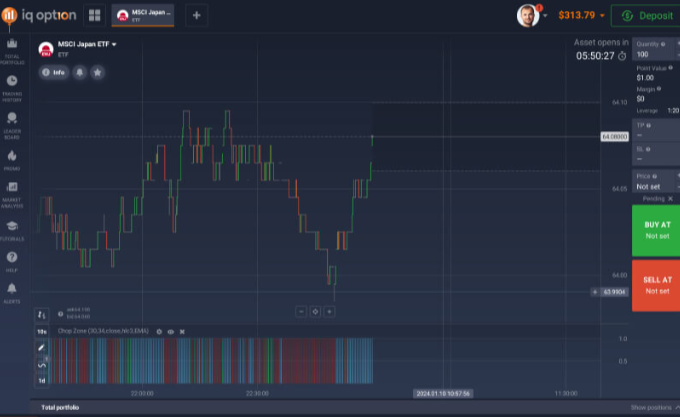The width and height of the screenshot is (680, 417).
Task: Open the drawing pencil tool
Action: (x=42, y=347)
